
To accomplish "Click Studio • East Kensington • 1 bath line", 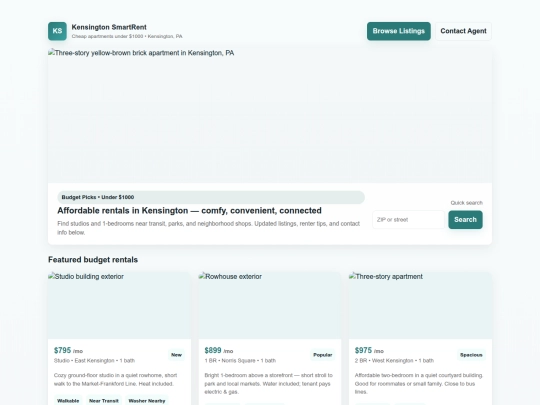I will (94, 361).
